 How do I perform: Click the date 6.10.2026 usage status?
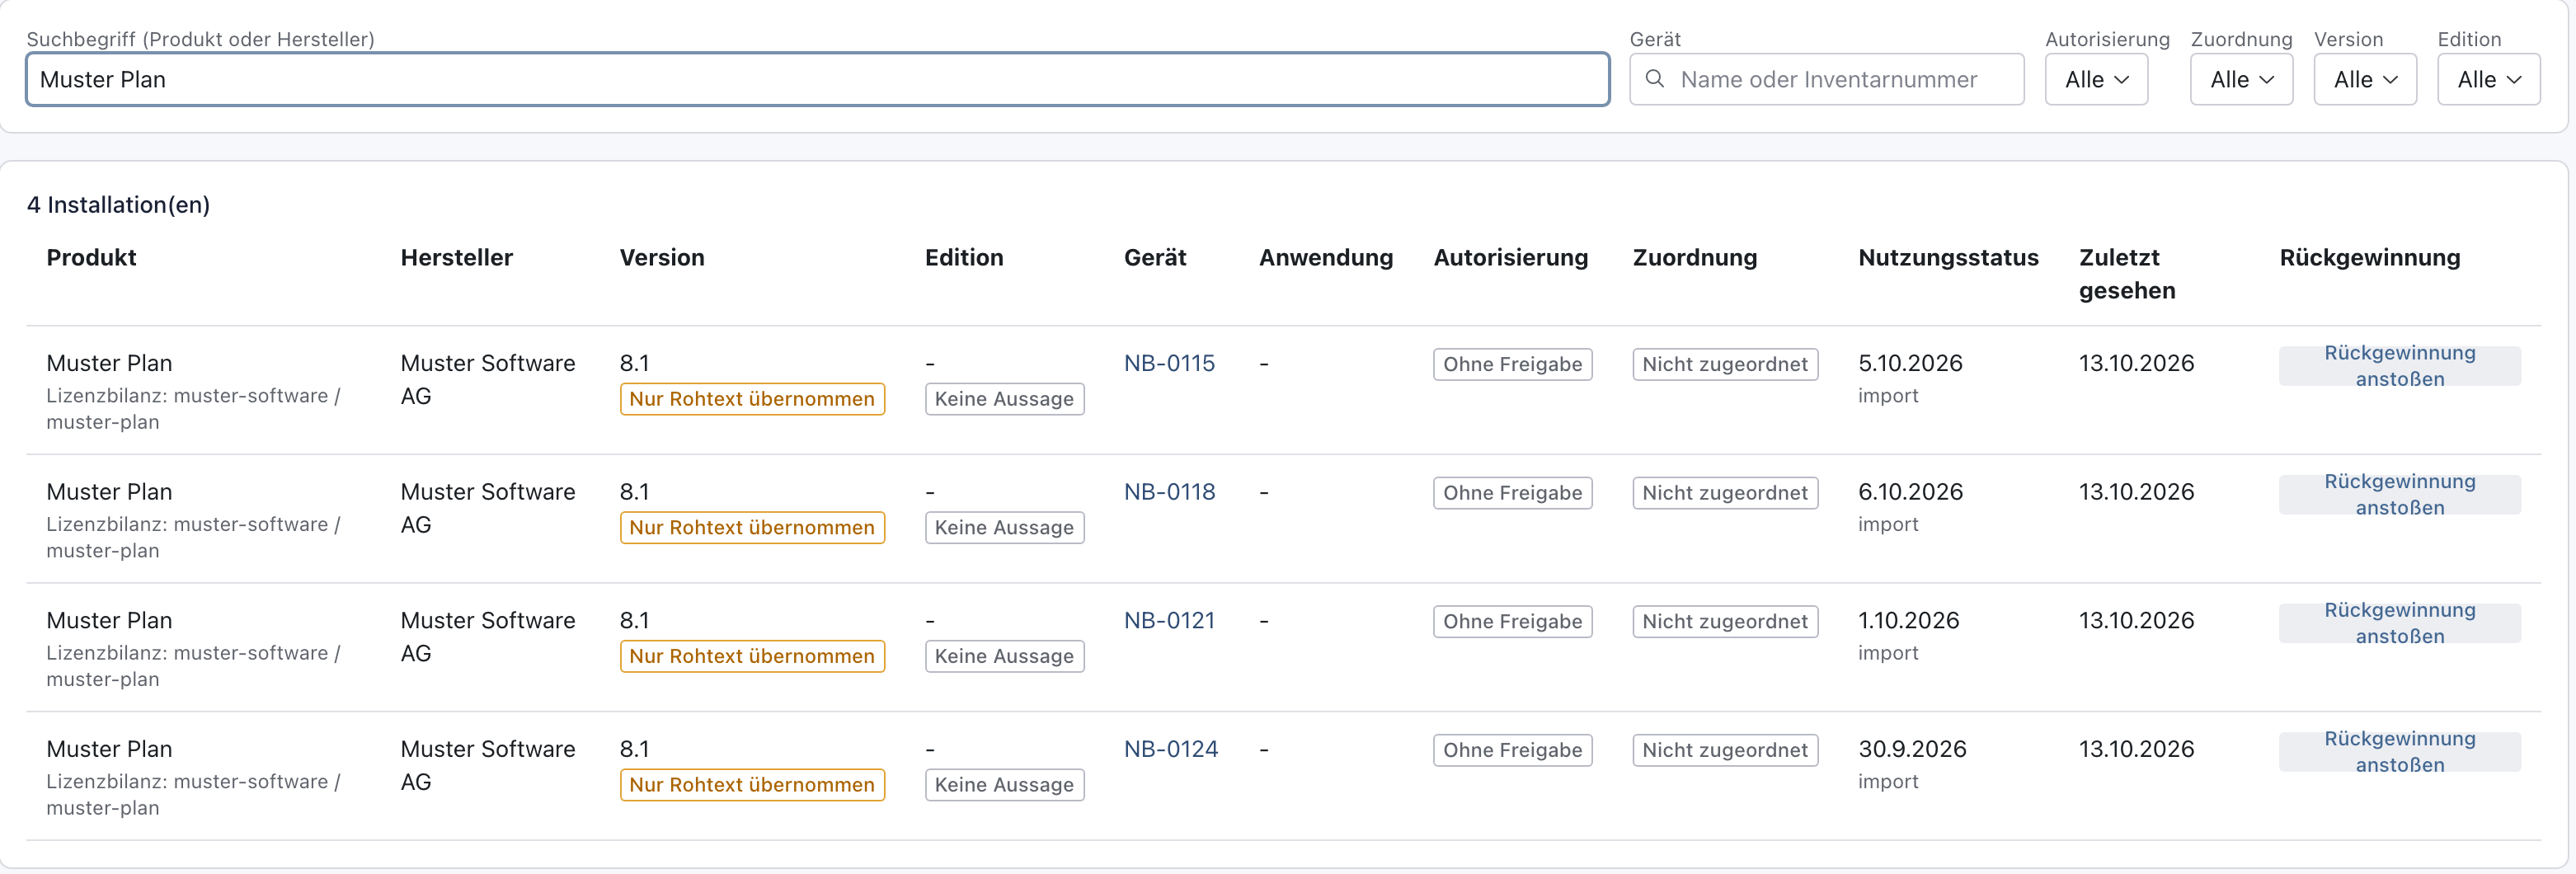point(1910,492)
